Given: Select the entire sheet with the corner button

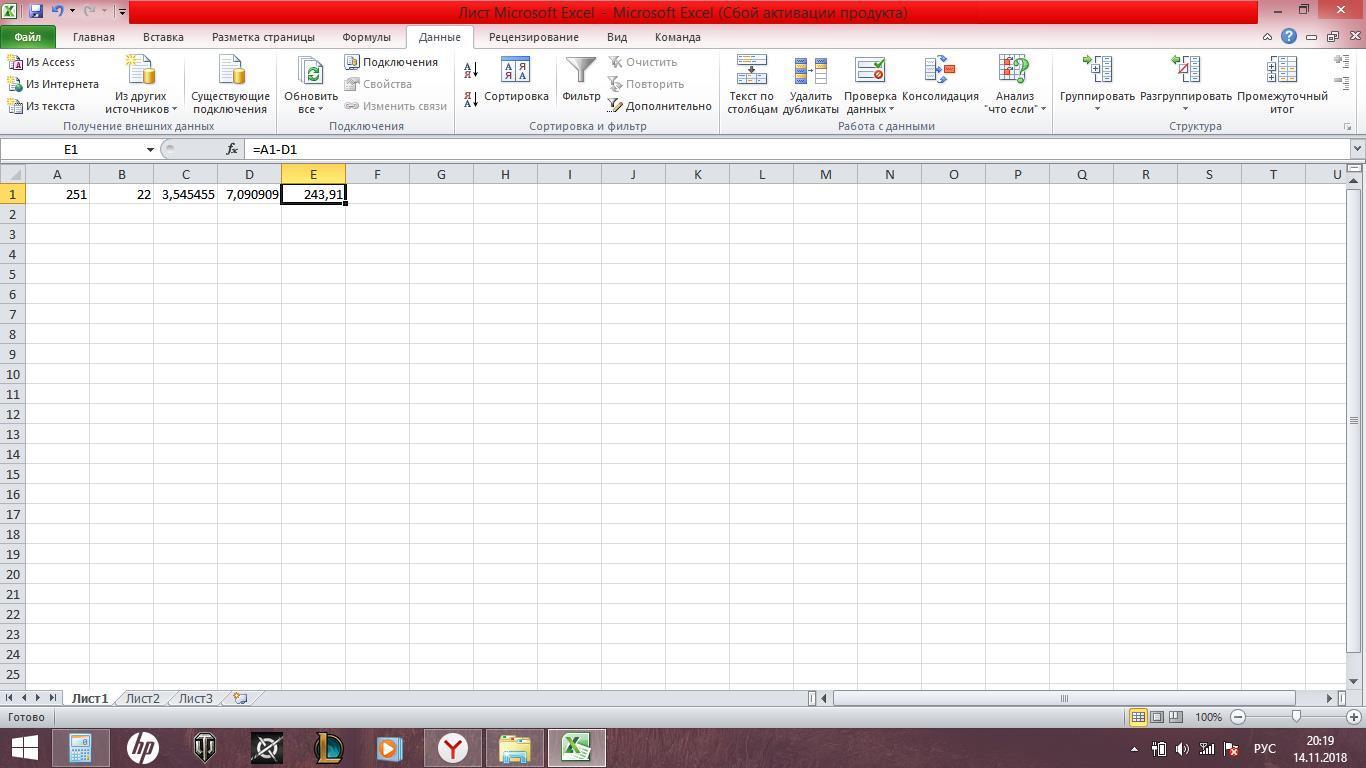Looking at the screenshot, I should 12,174.
